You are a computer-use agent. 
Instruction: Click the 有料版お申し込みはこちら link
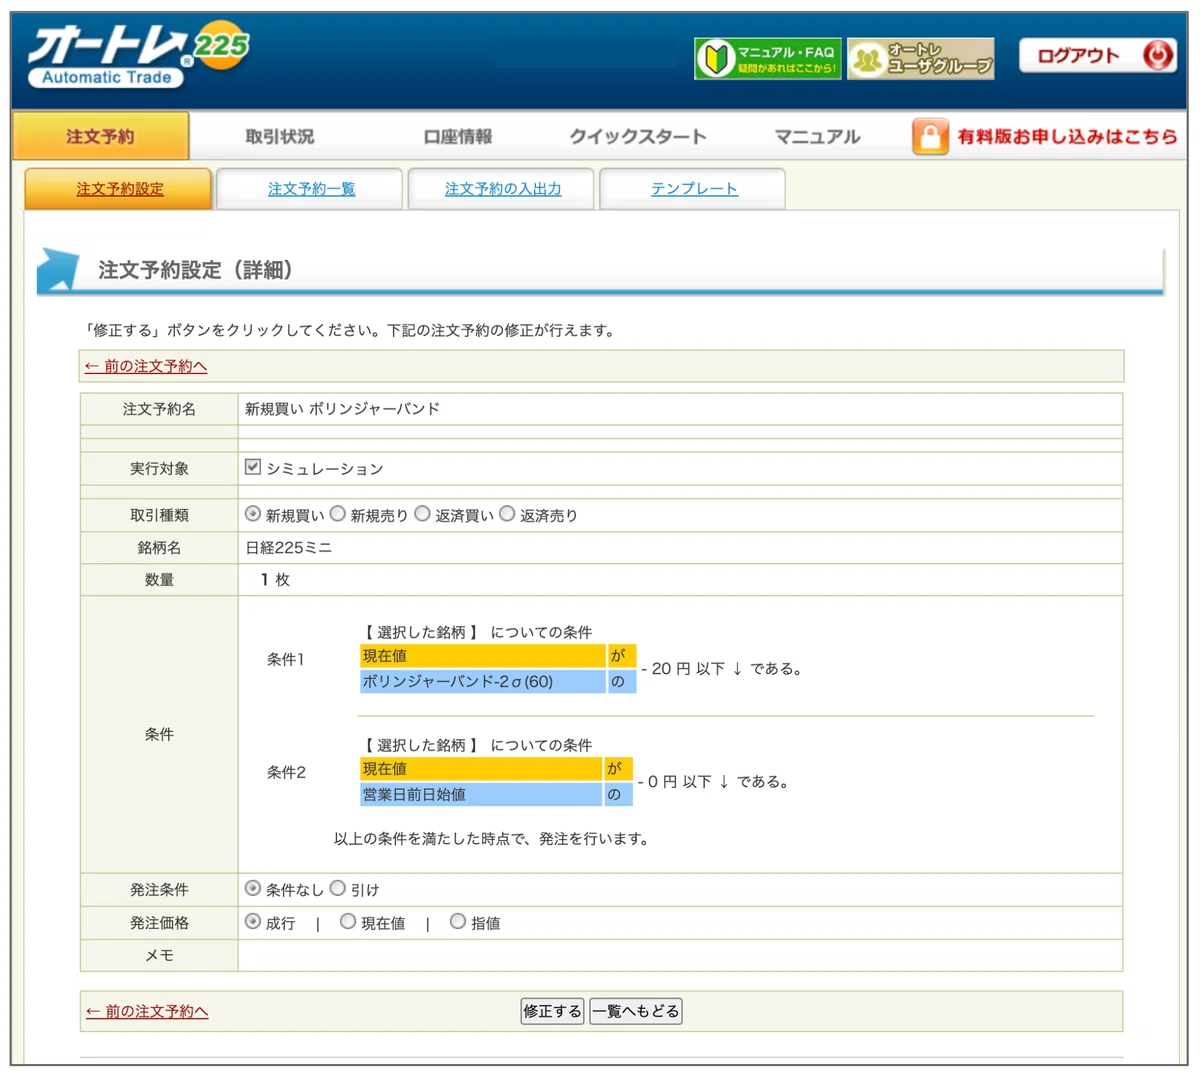pyautogui.click(x=1067, y=137)
